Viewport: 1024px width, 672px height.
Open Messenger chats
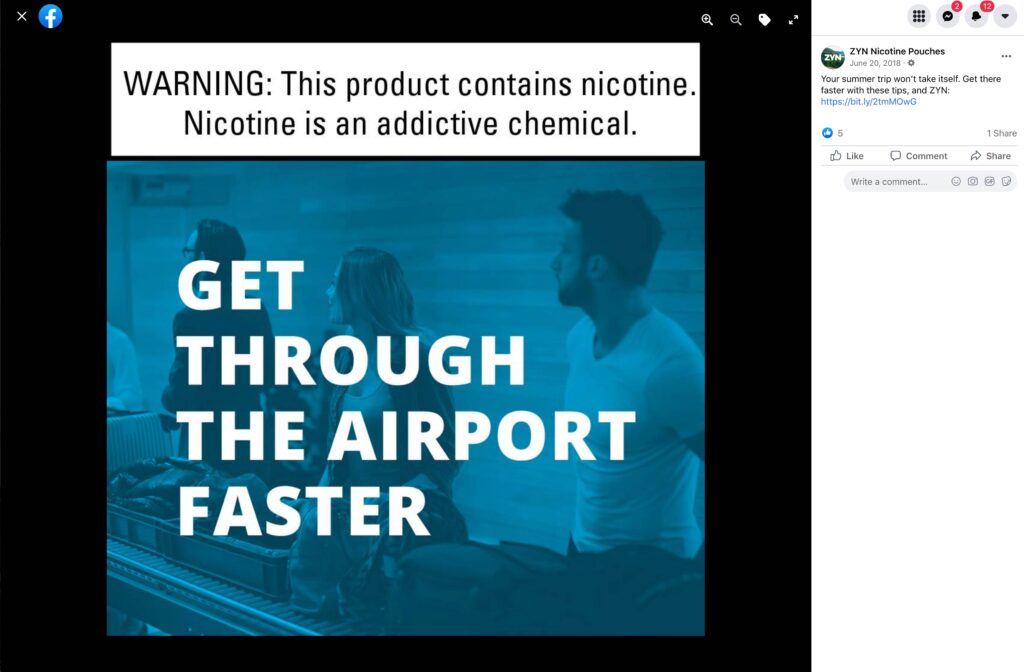point(948,16)
